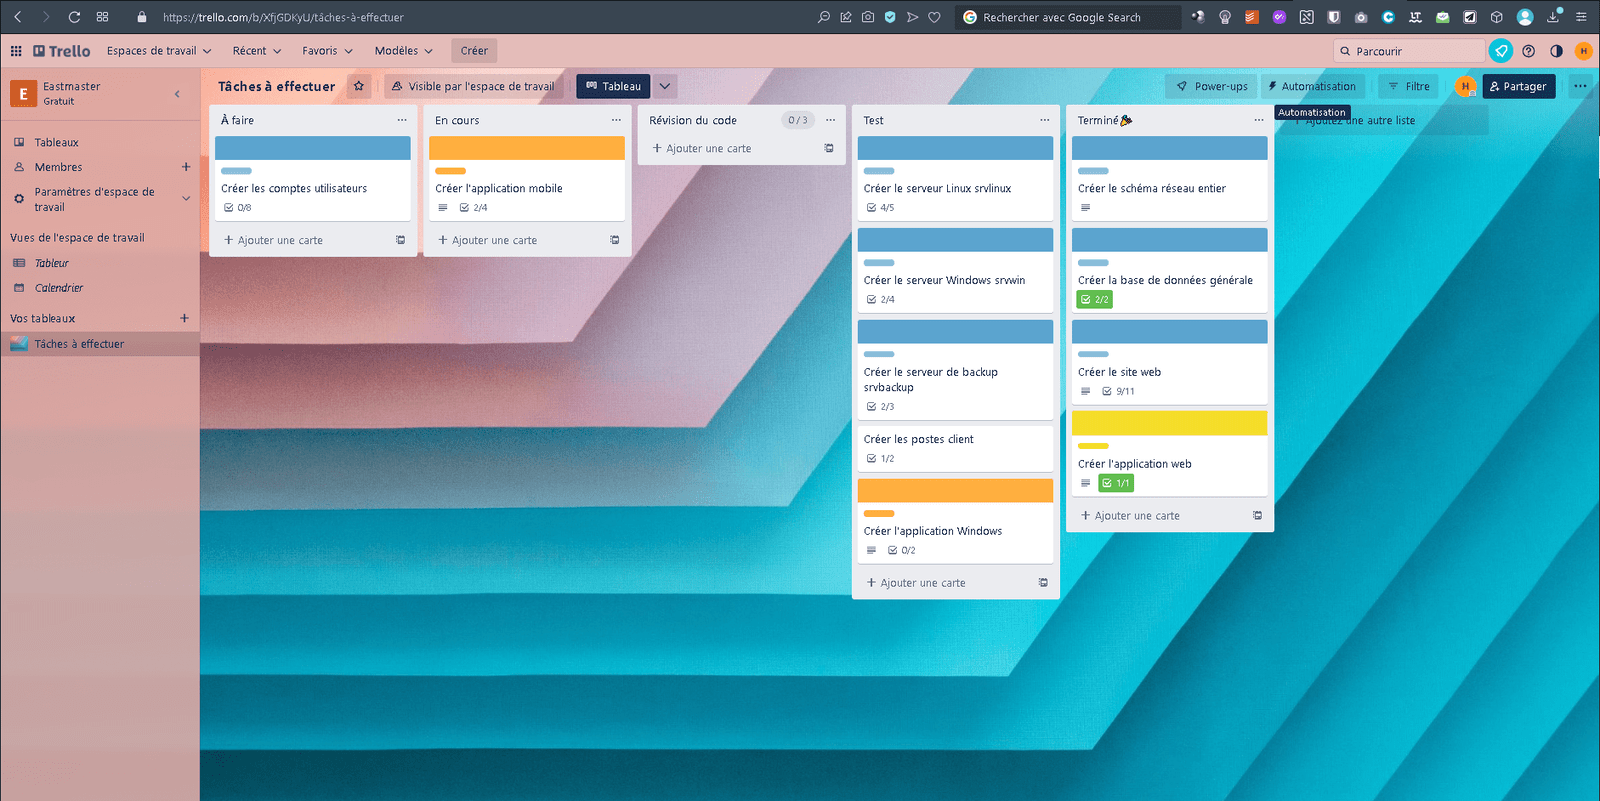Open the help question mark icon
This screenshot has width=1600, height=801.
point(1528,51)
